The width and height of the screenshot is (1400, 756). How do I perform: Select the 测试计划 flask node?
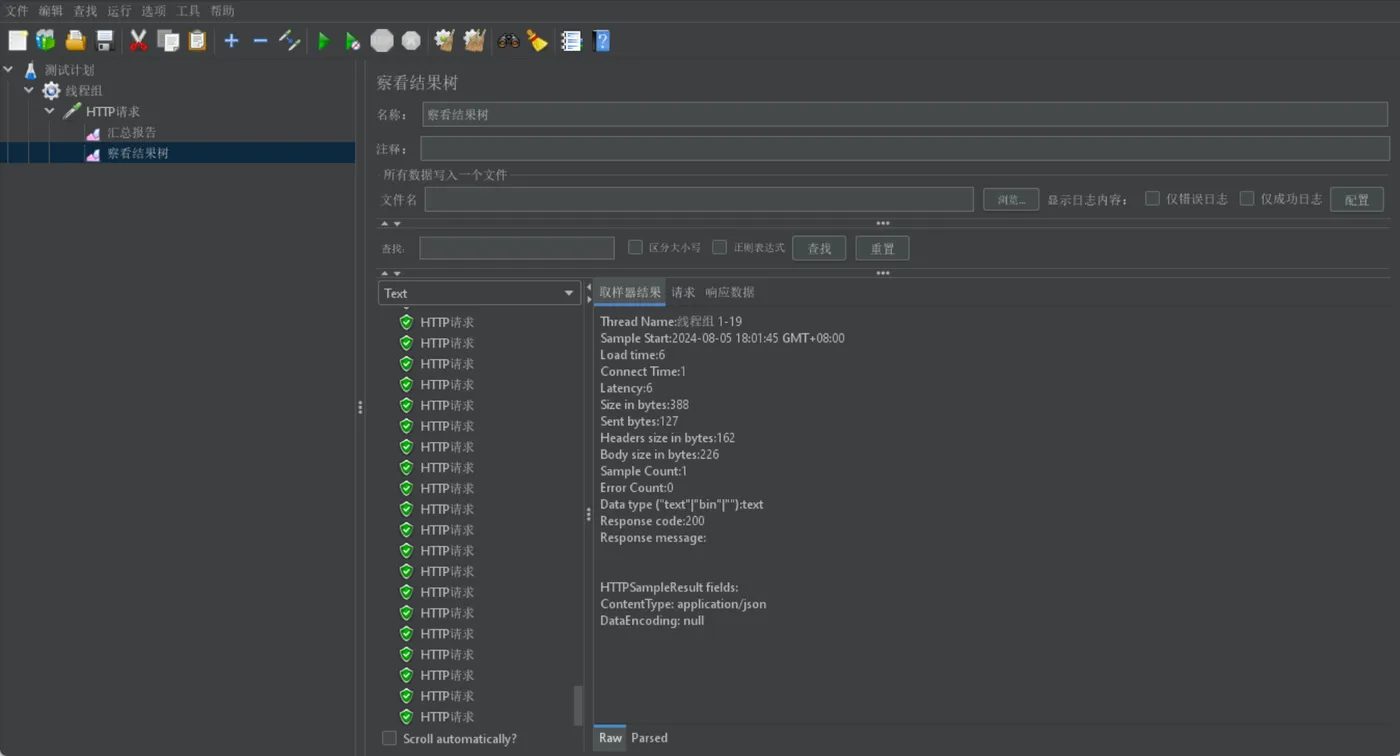point(69,70)
